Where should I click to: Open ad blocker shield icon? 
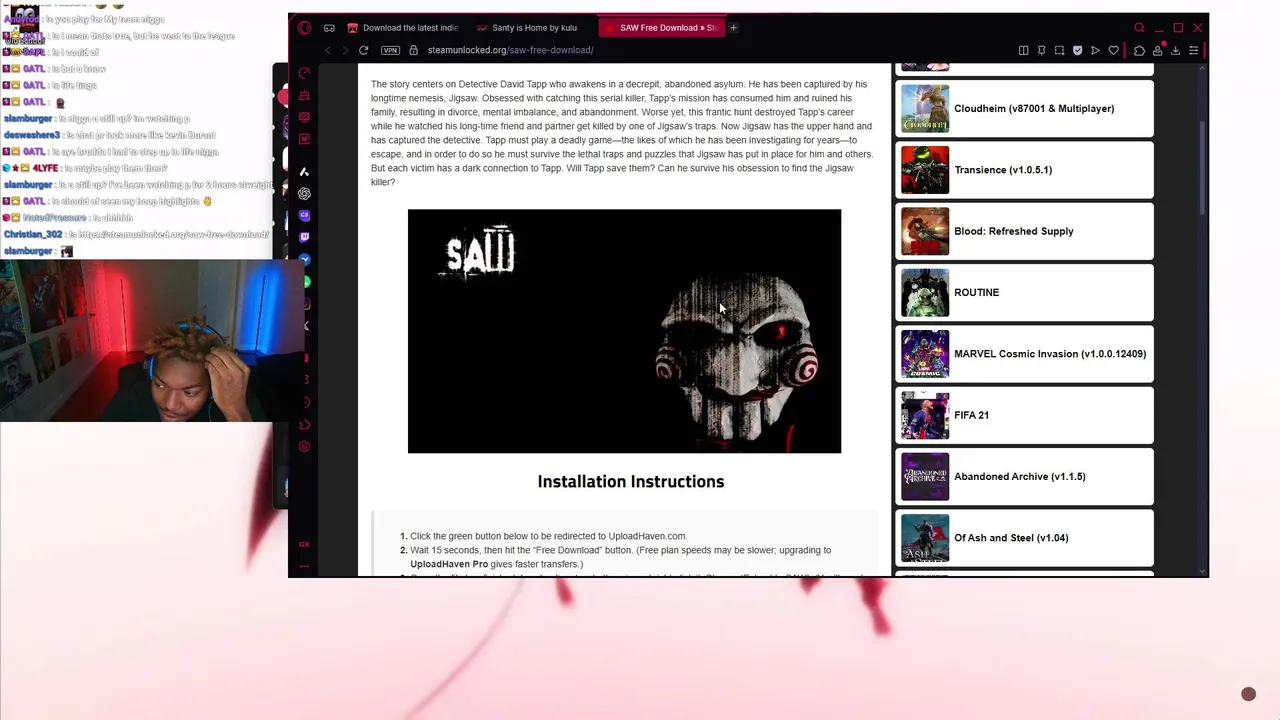pos(1077,50)
